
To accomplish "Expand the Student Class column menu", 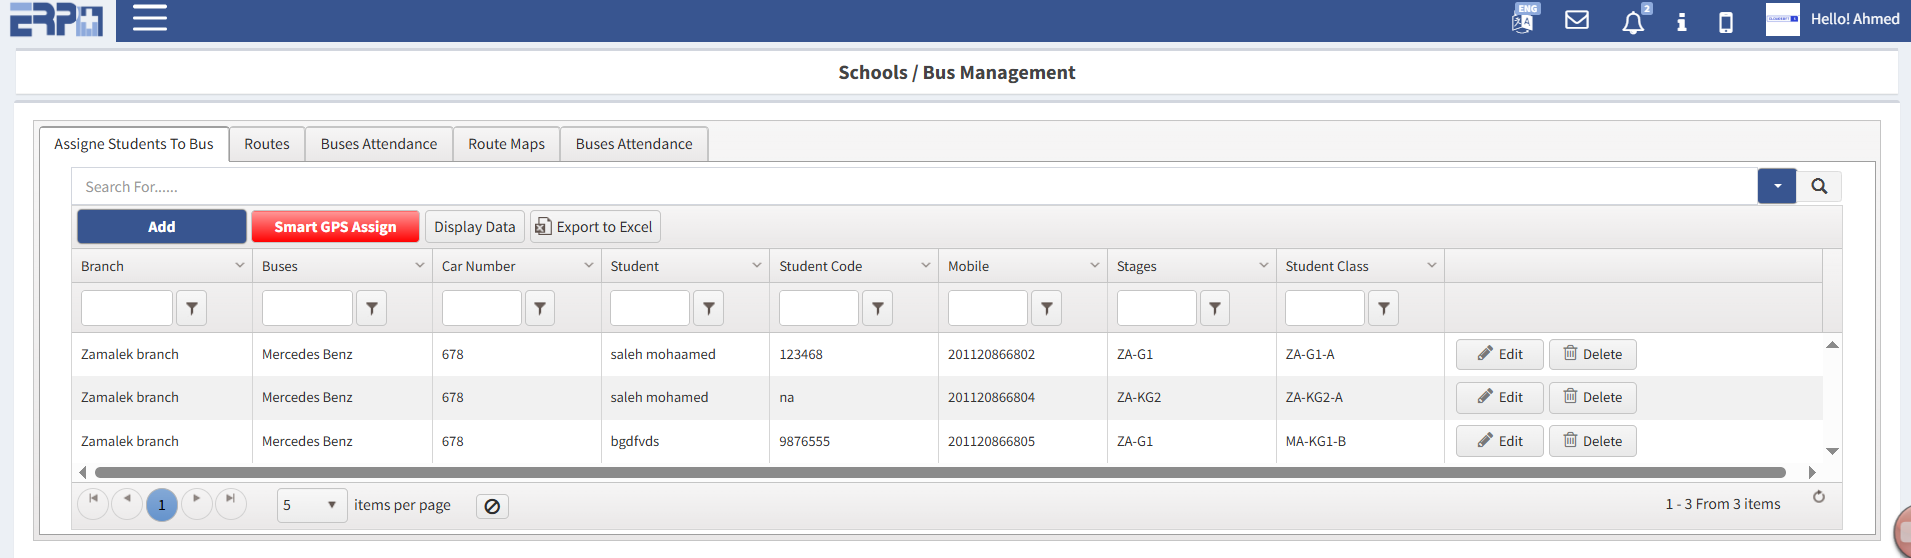I will 1431,266.
